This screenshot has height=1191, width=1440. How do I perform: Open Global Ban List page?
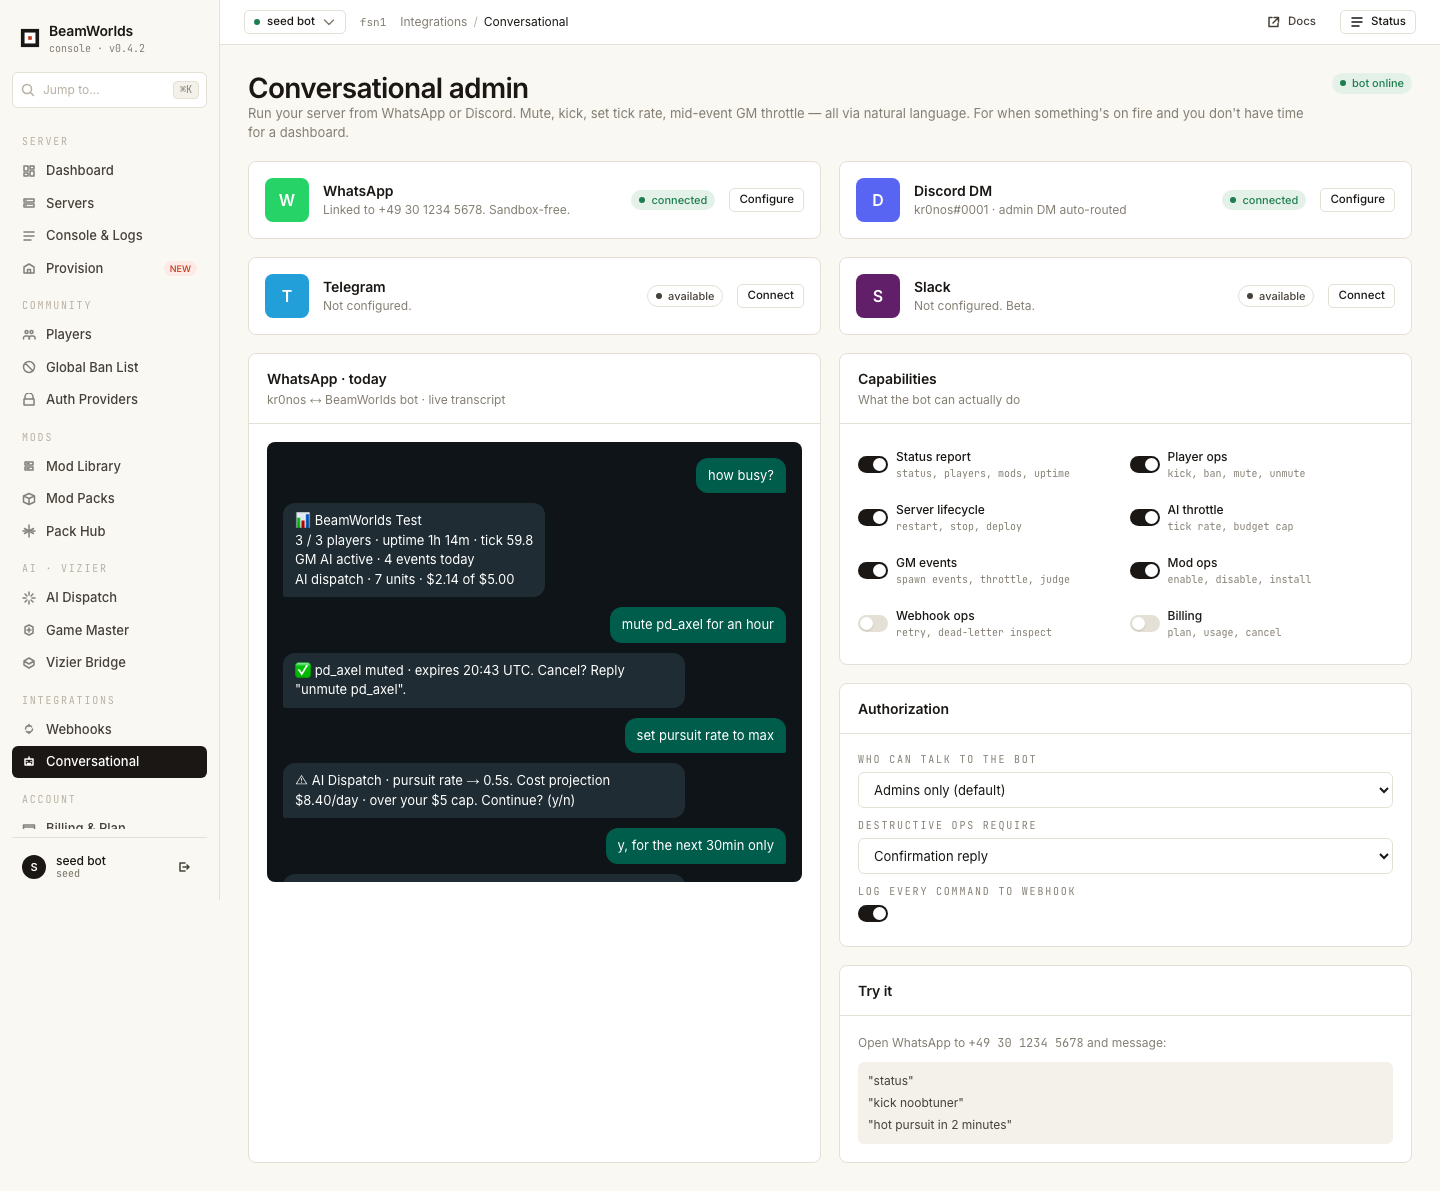pos(109,367)
